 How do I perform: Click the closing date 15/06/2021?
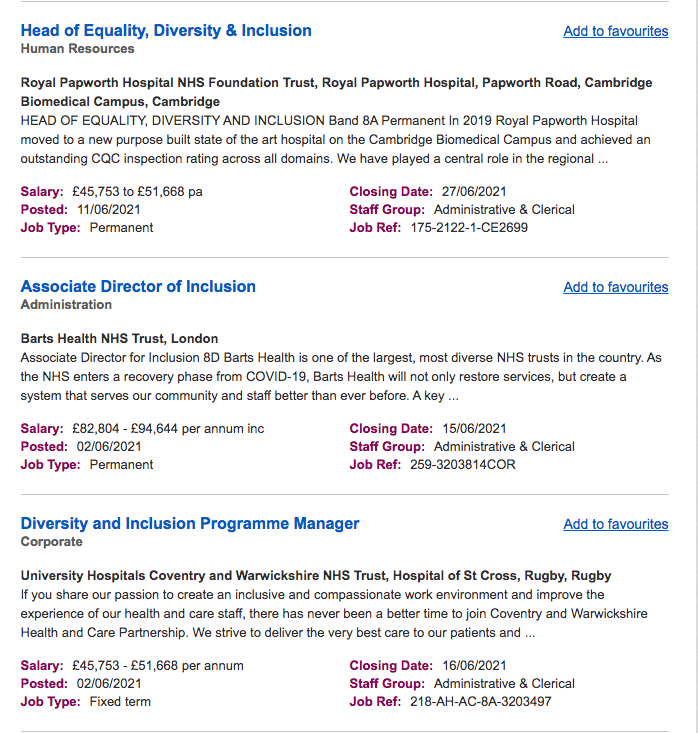click(473, 428)
